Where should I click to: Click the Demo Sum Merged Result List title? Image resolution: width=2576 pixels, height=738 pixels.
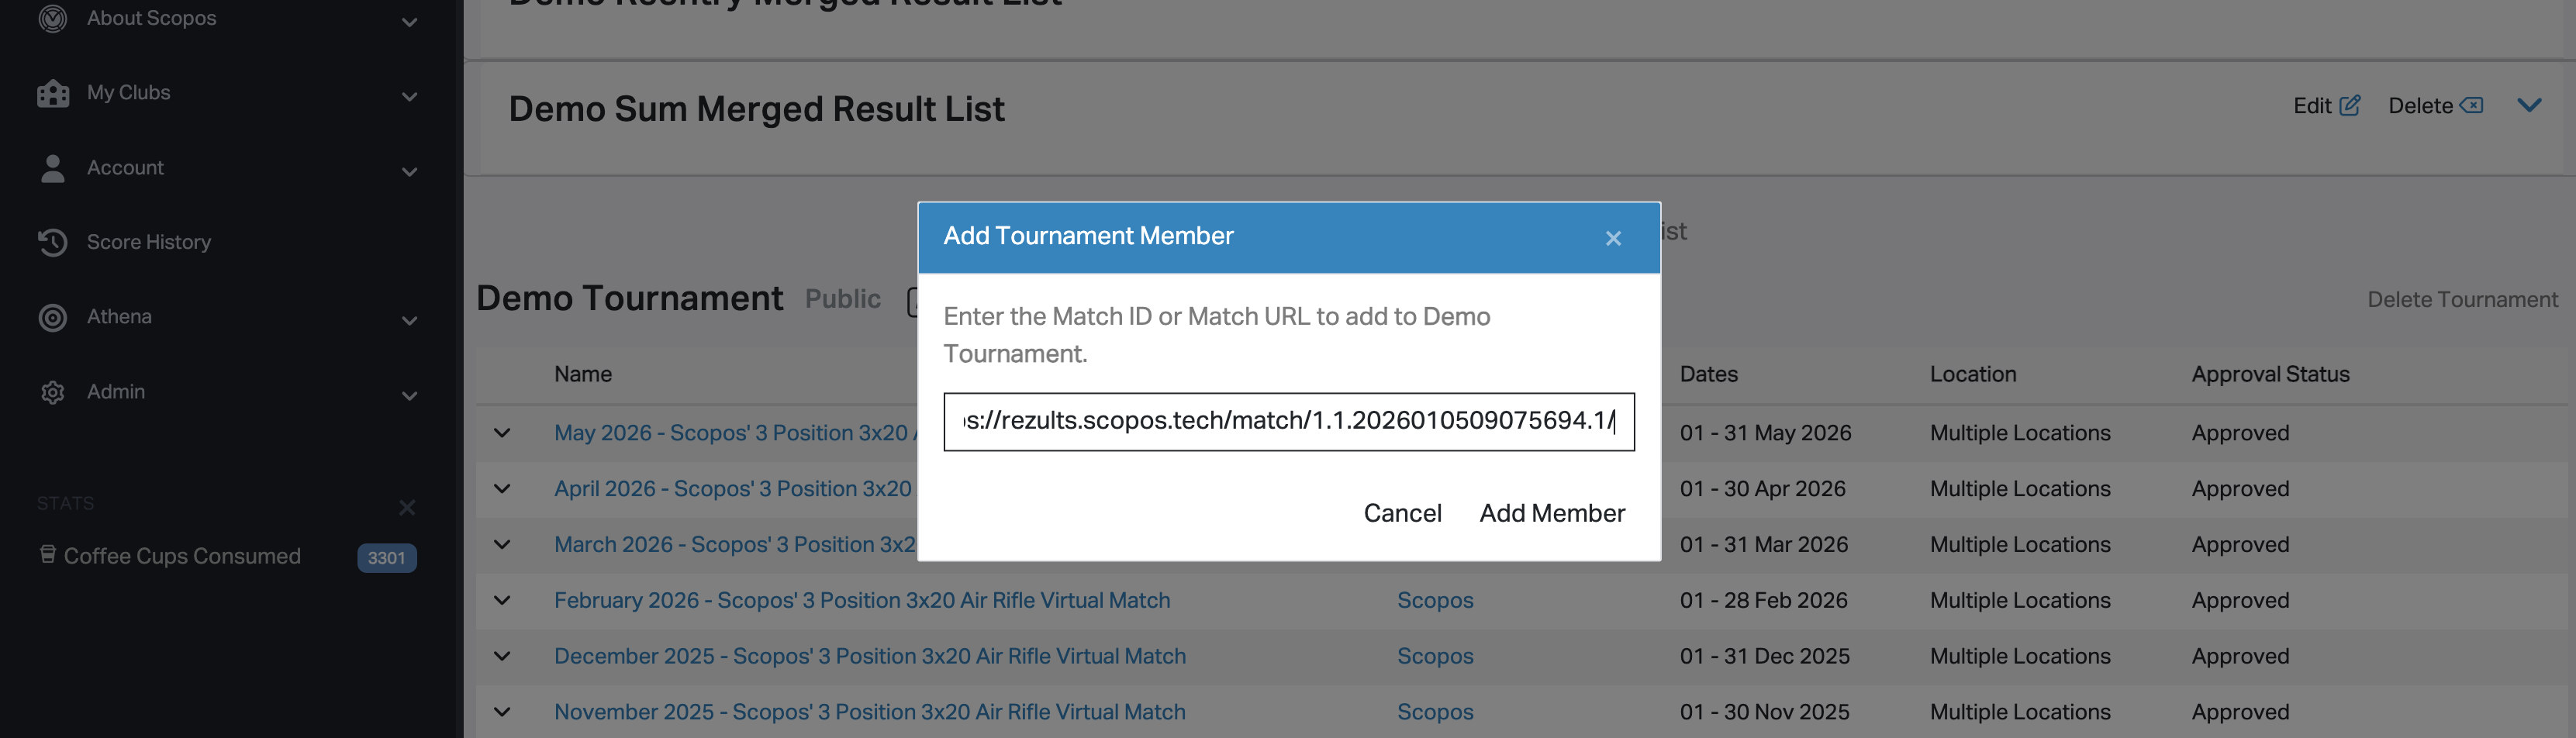(x=756, y=109)
